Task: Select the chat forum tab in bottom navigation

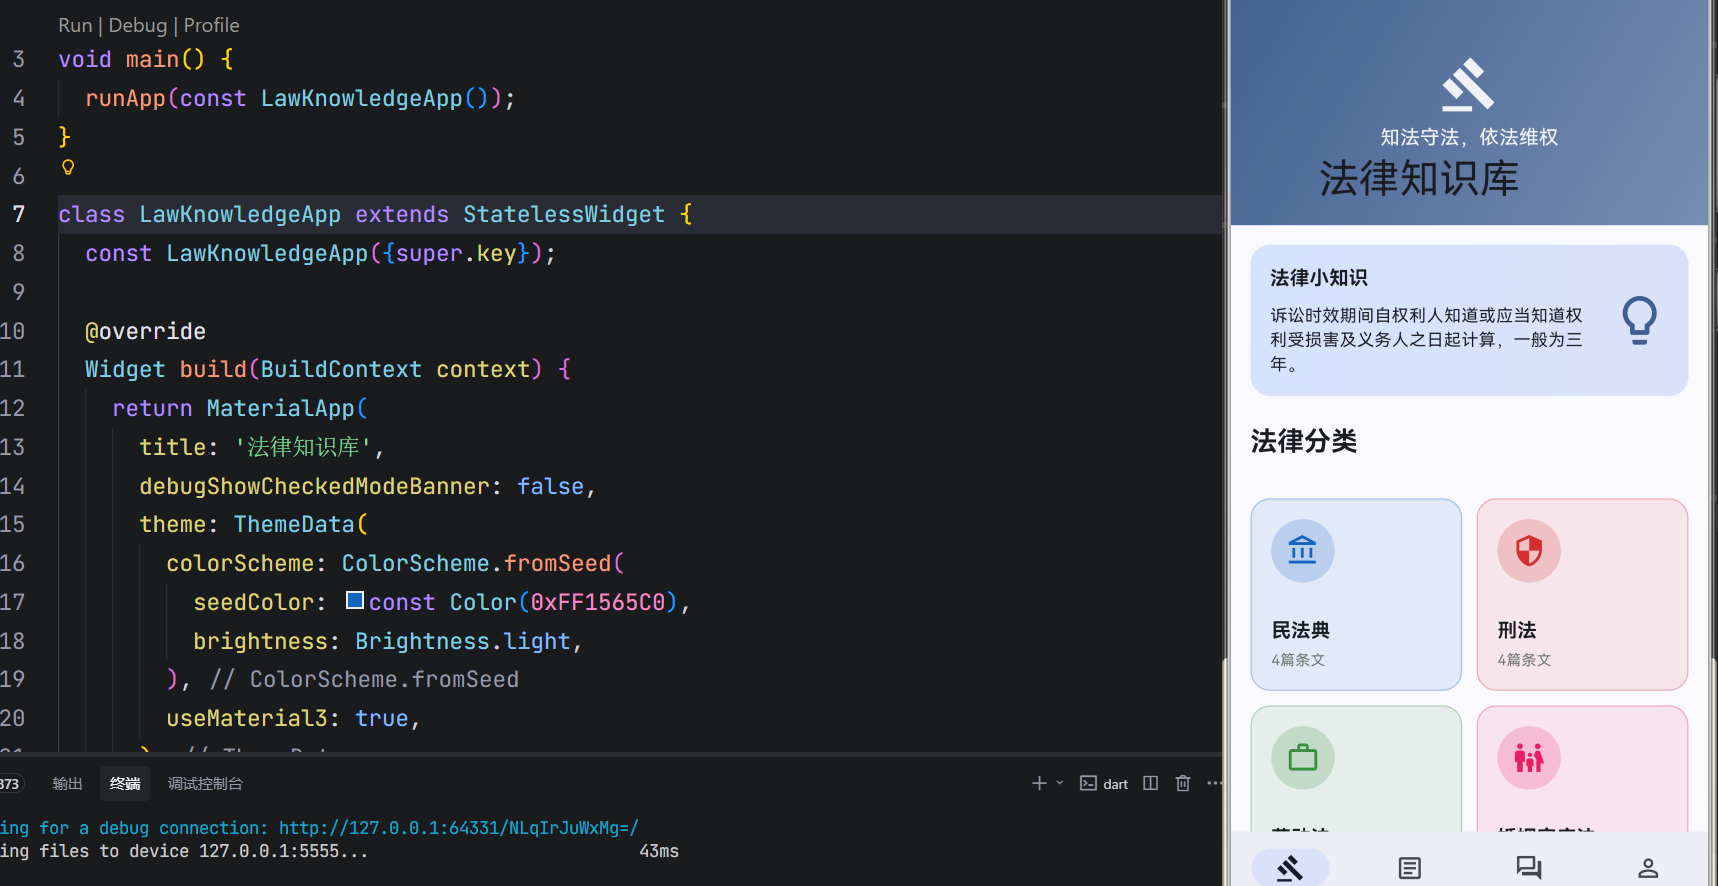Action: pyautogui.click(x=1528, y=867)
